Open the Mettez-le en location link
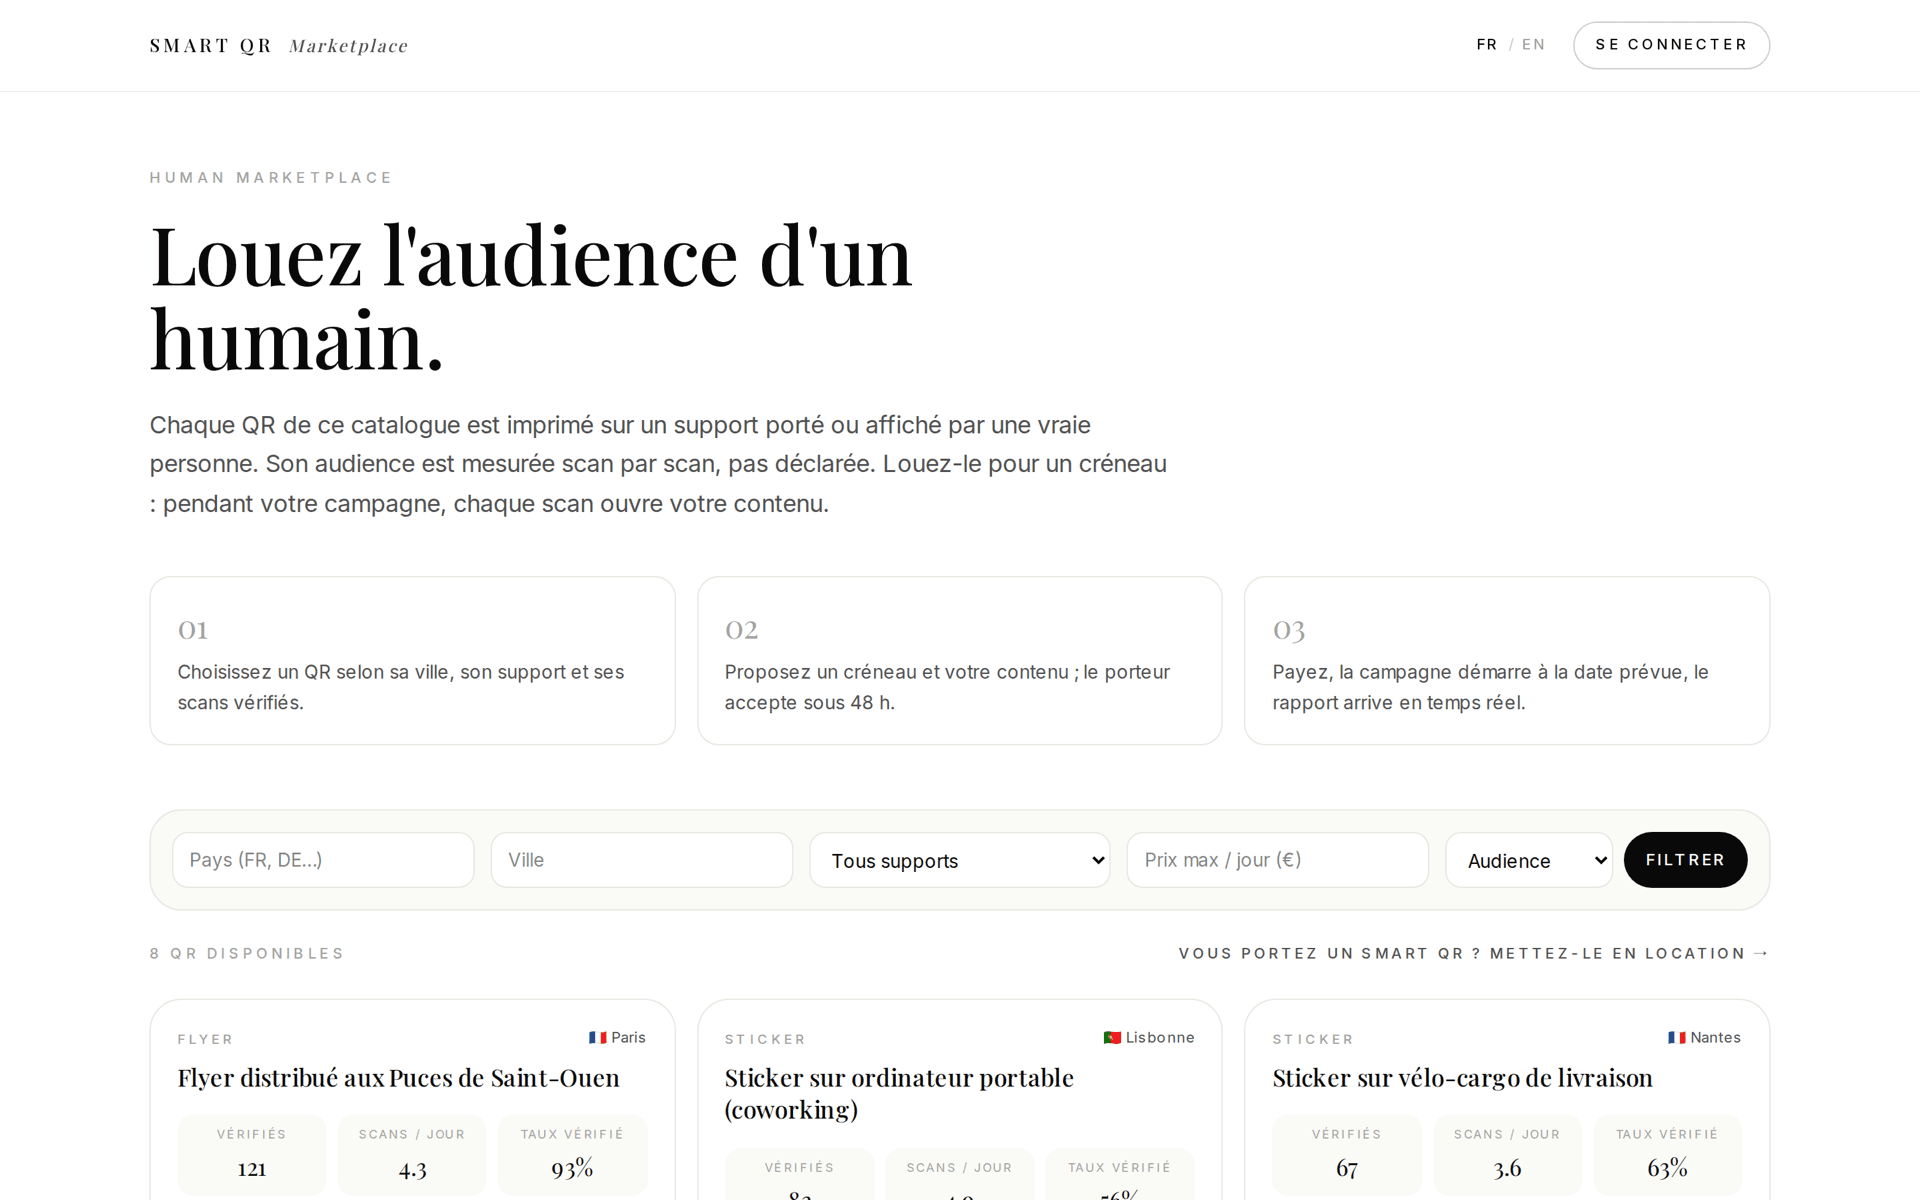This screenshot has width=1920, height=1200. pos(1474,954)
